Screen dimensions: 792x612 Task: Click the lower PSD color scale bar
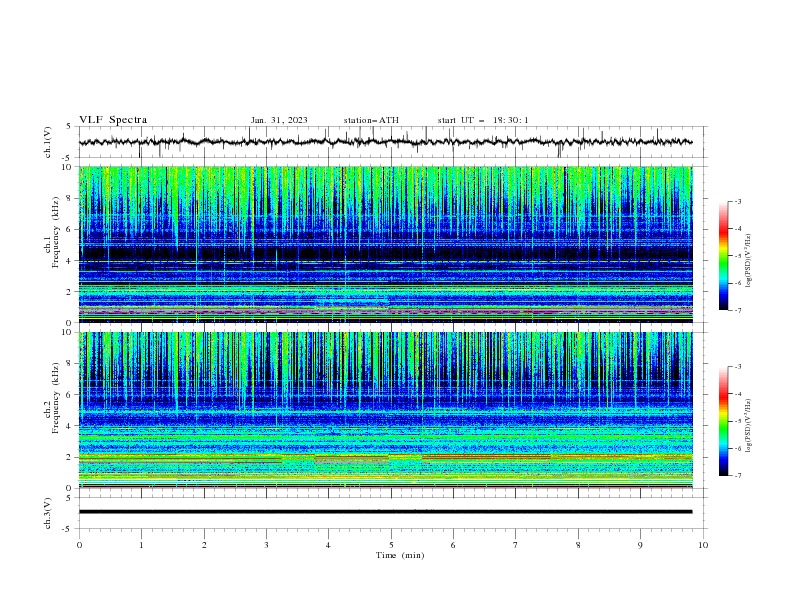click(723, 421)
